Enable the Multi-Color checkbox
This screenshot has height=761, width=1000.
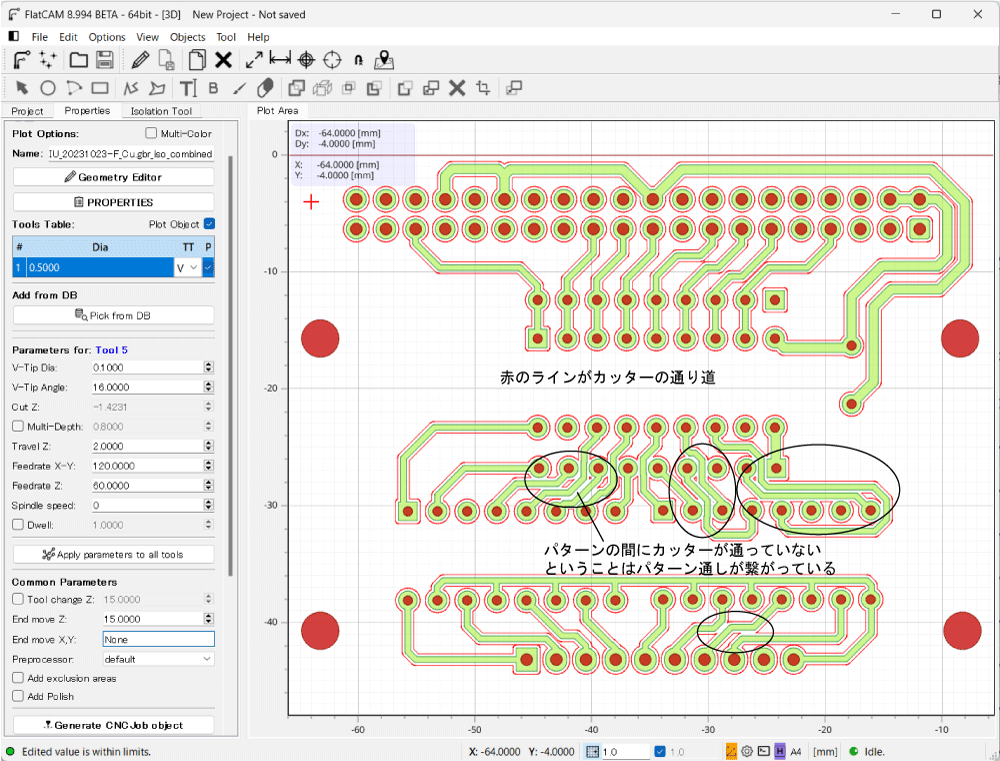pos(151,133)
